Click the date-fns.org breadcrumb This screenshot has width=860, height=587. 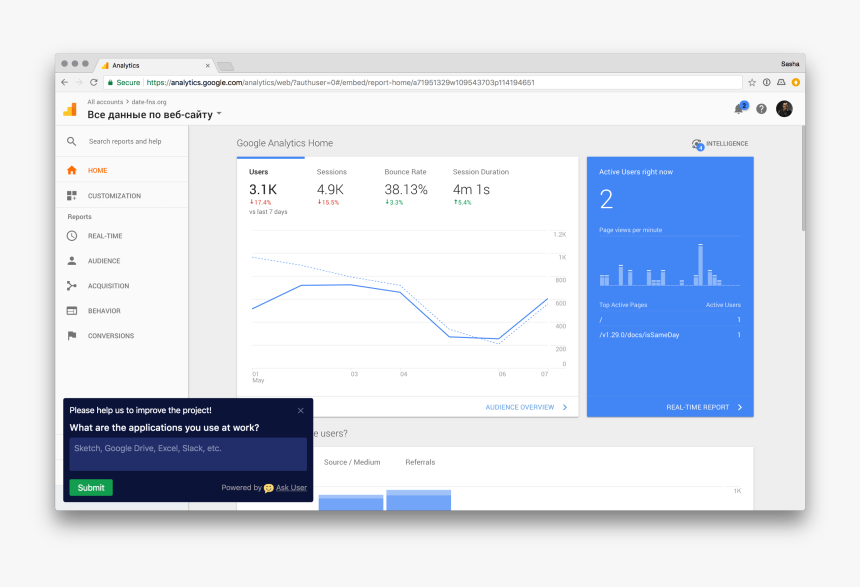pos(149,102)
